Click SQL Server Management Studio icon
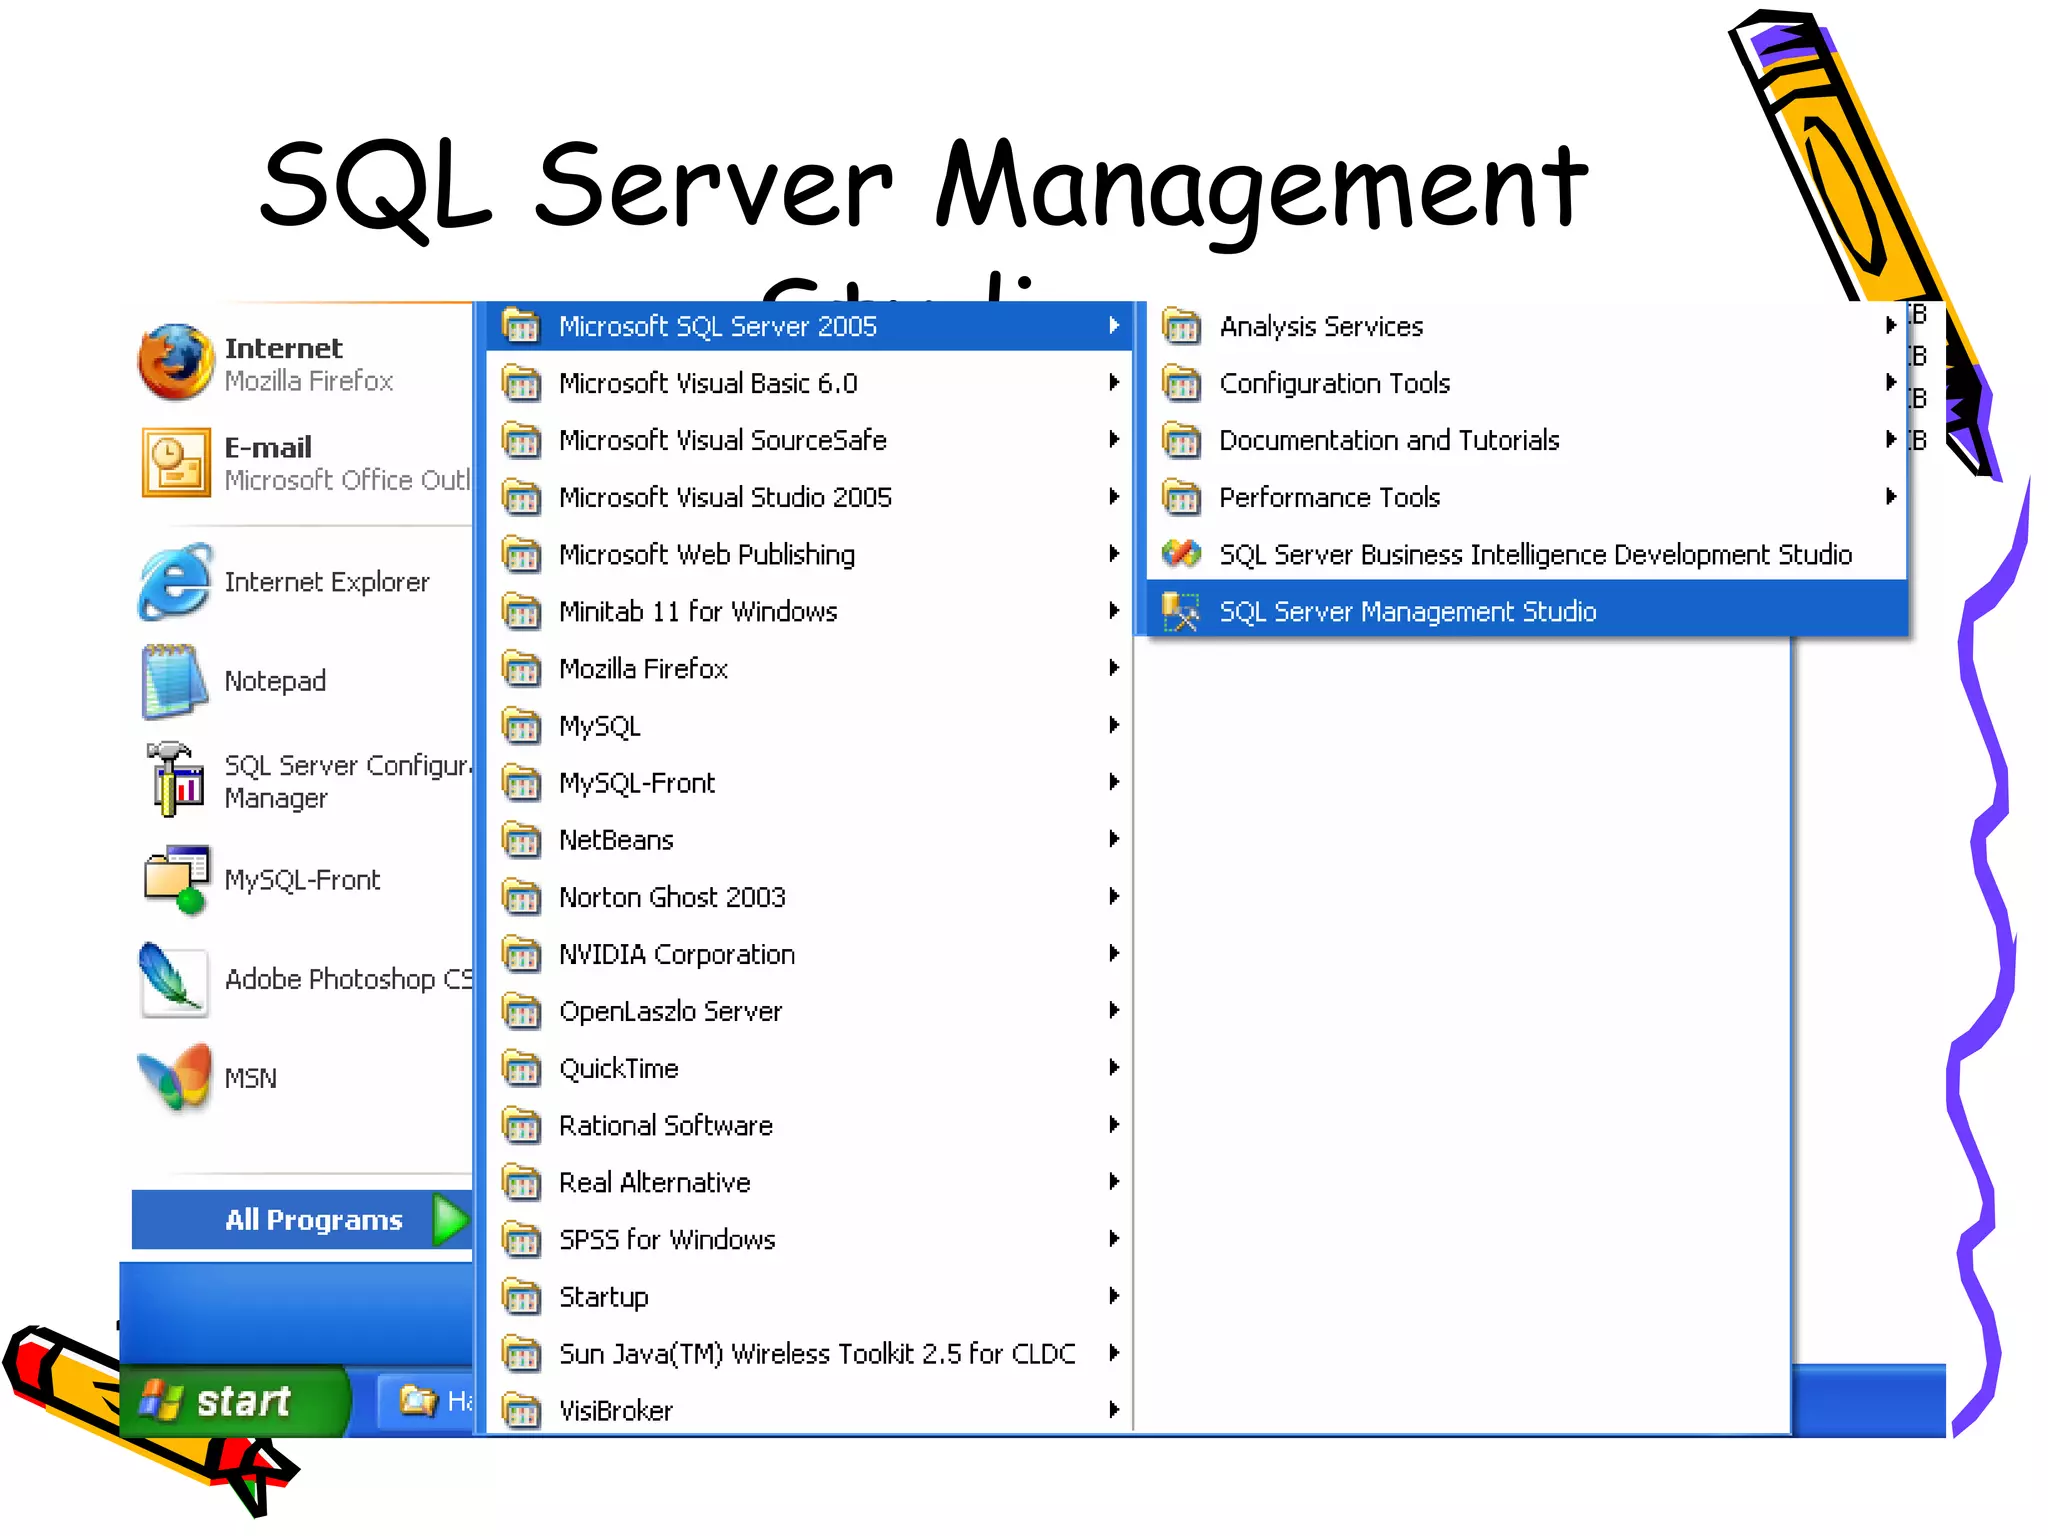Screen dimensions: 2048x1536 1181,611
